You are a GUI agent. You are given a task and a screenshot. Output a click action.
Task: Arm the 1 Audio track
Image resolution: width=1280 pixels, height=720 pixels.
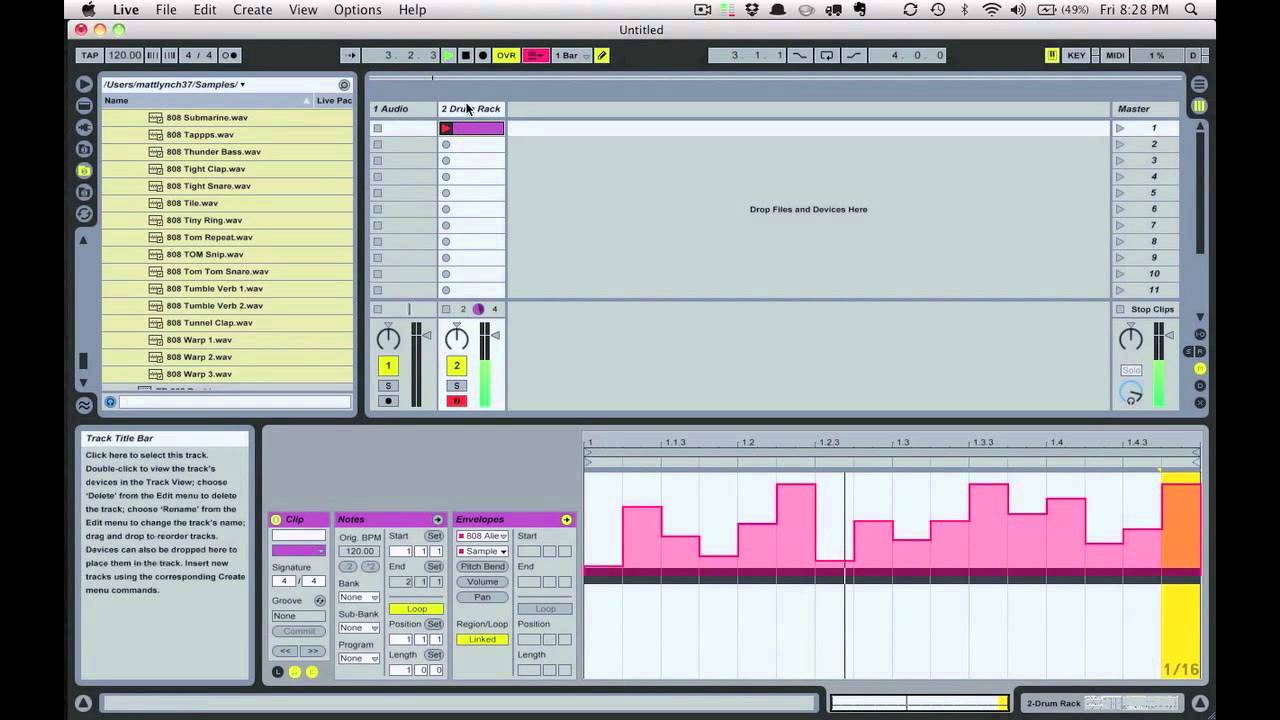tap(388, 401)
